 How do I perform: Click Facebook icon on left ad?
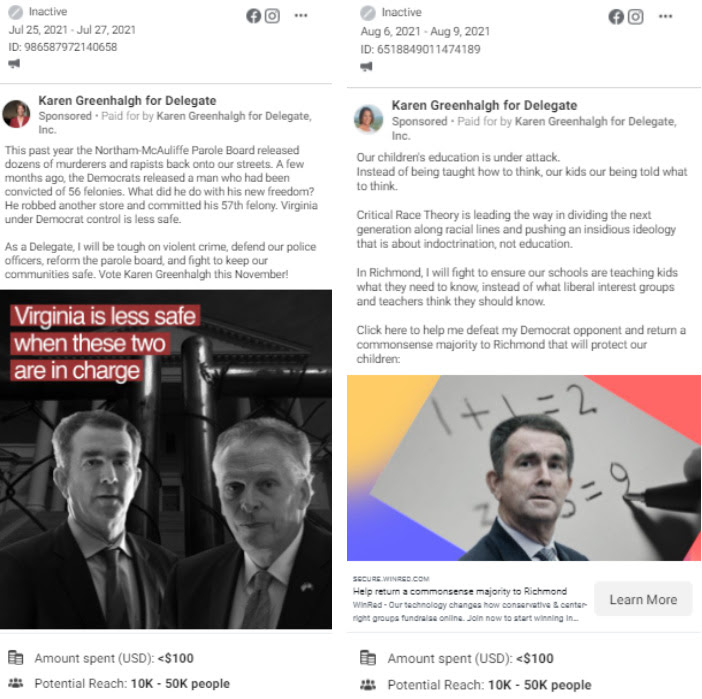[x=253, y=16]
